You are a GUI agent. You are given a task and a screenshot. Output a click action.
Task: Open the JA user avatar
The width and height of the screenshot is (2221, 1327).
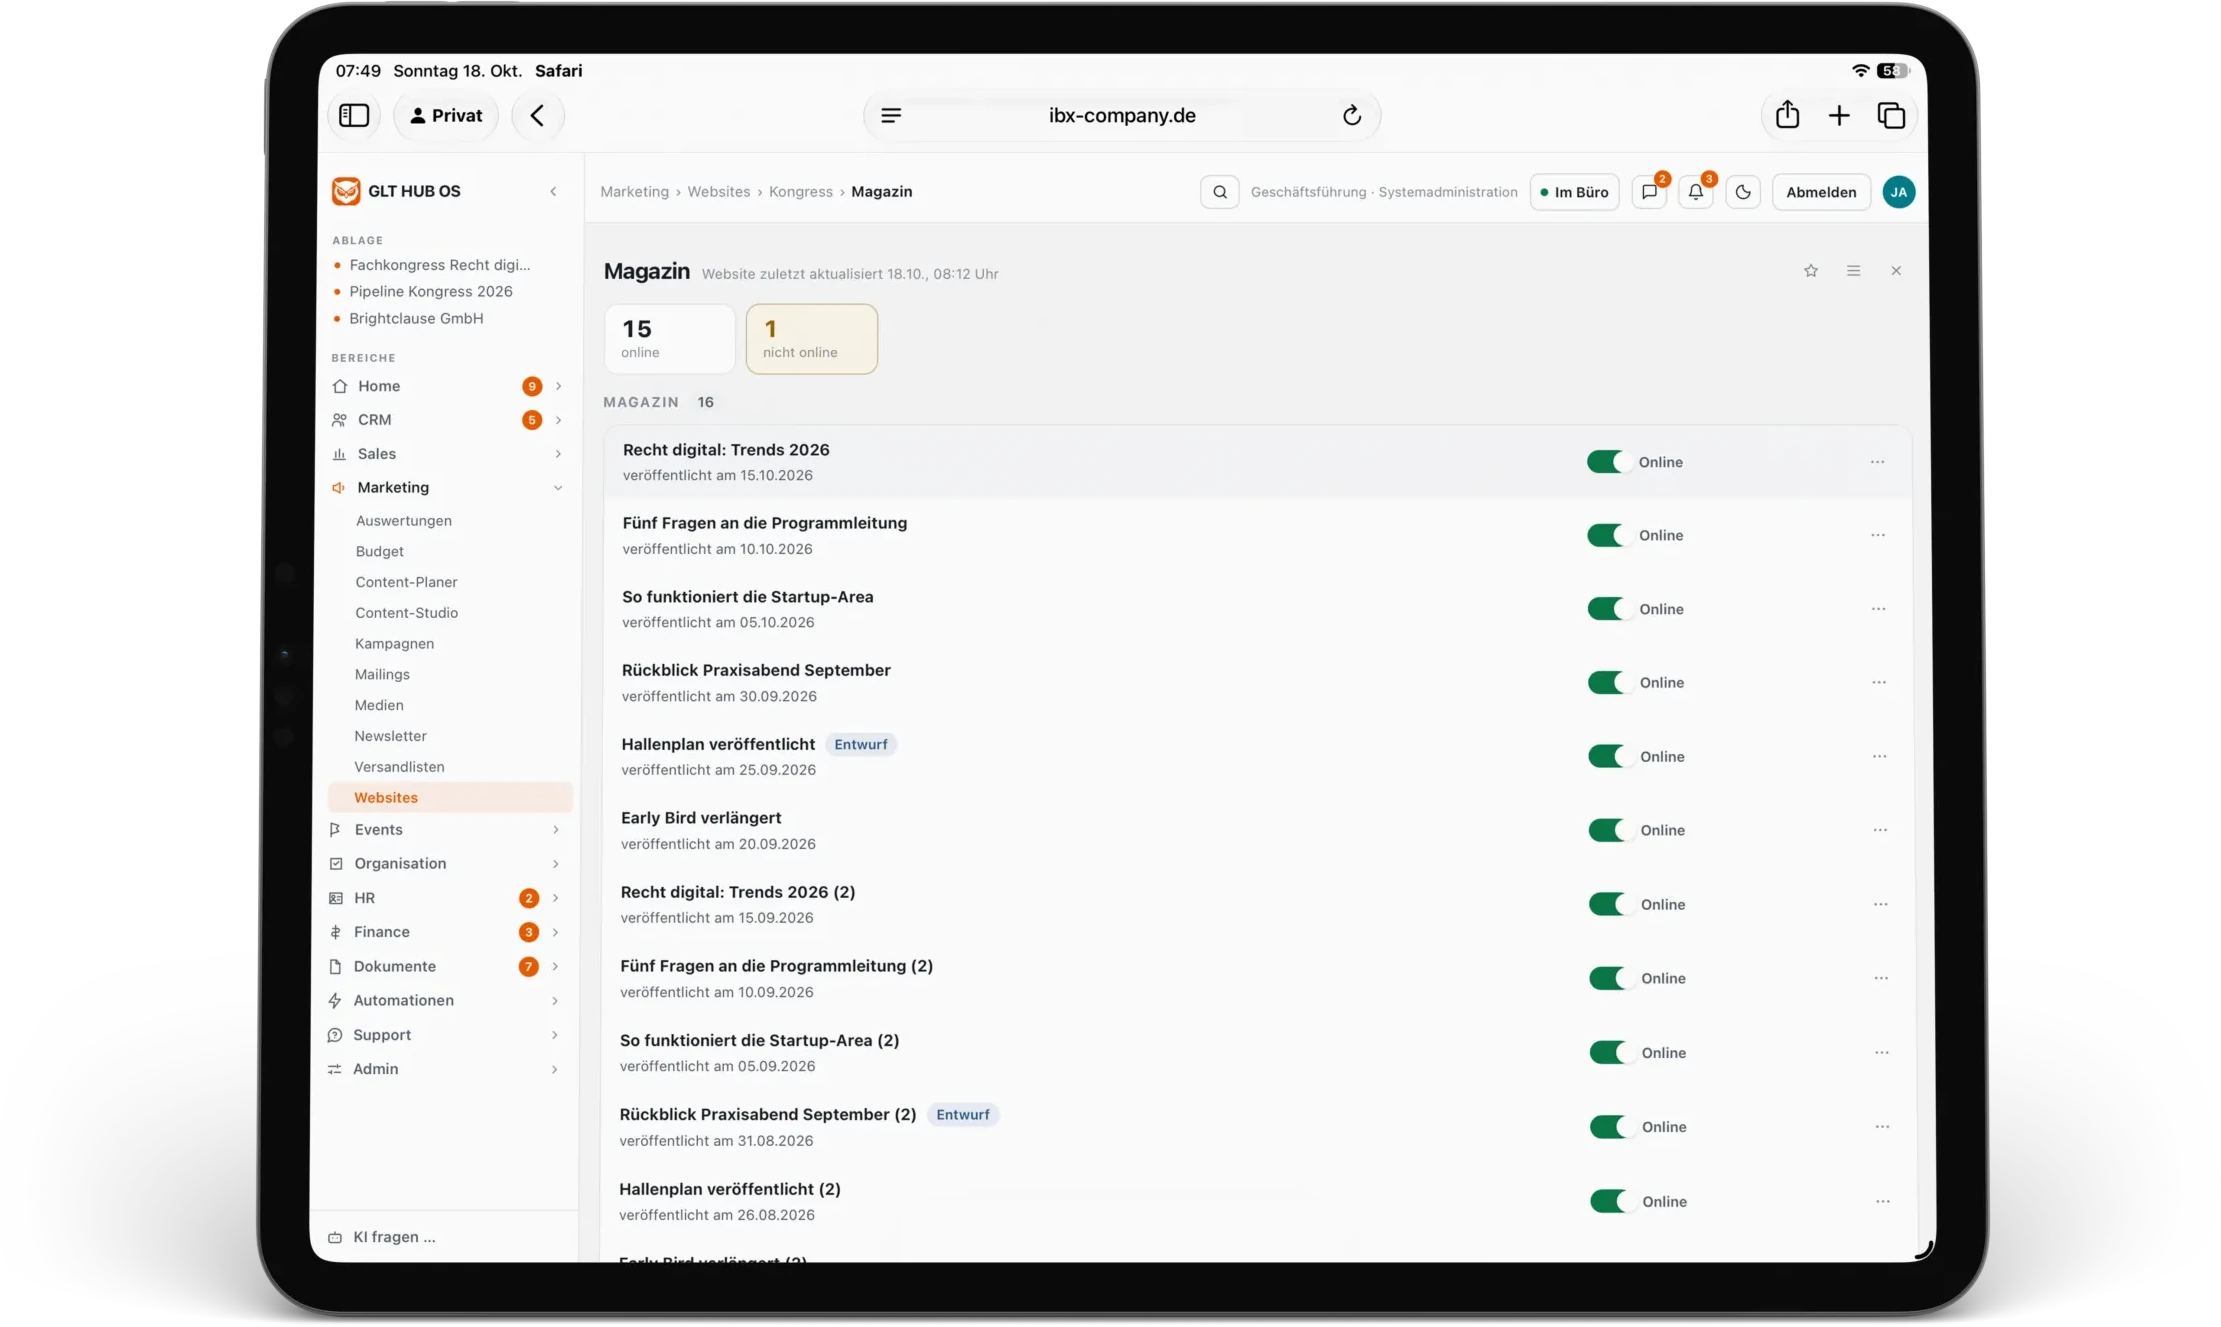coord(1898,192)
